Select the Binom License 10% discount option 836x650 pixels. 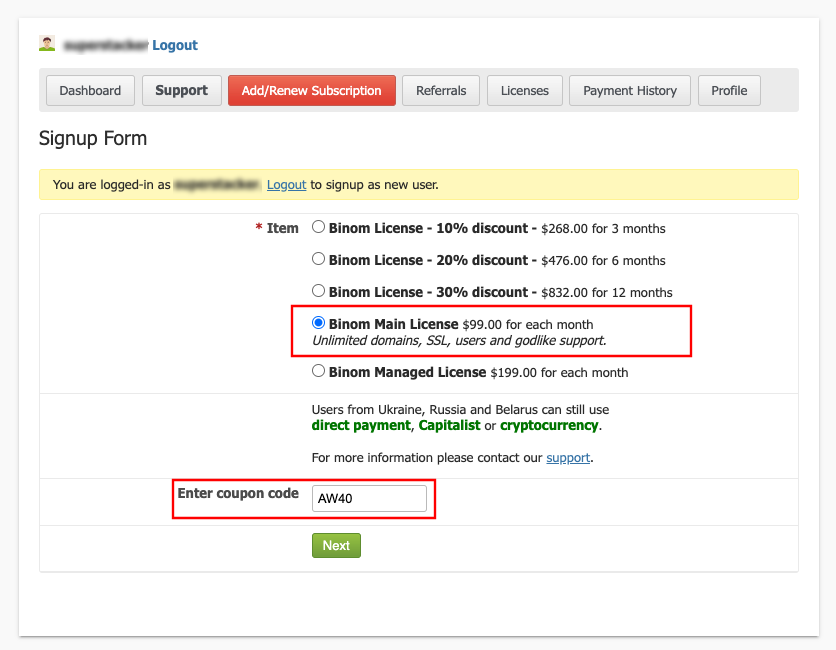318,227
